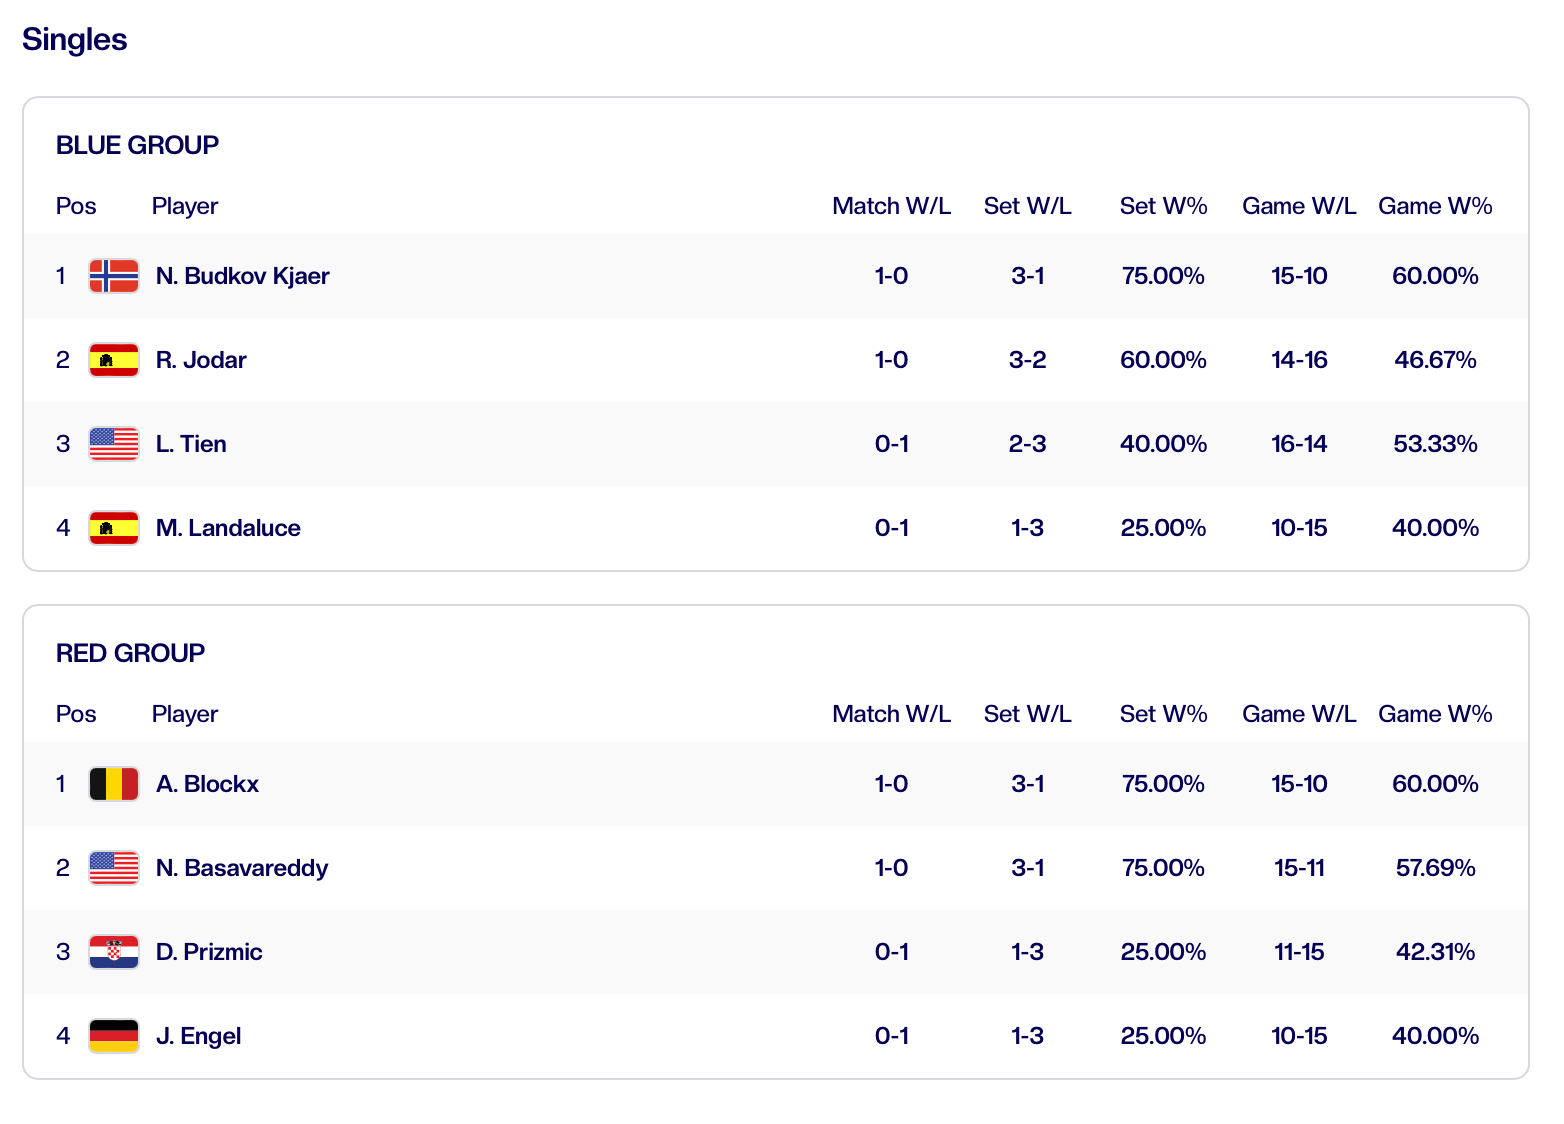The image size is (1564, 1124).
Task: Click Norway flag beside N. Budkov Kjaer
Action: point(113,276)
